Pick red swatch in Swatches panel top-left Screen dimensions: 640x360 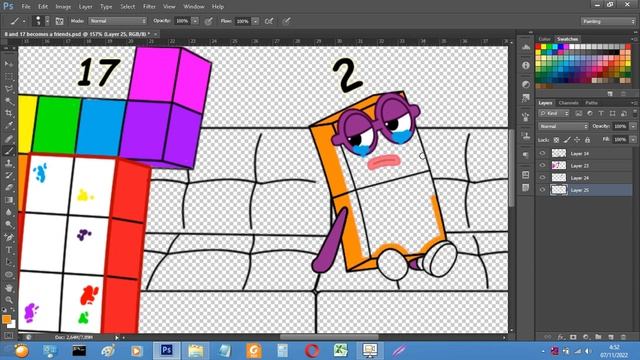pos(539,47)
